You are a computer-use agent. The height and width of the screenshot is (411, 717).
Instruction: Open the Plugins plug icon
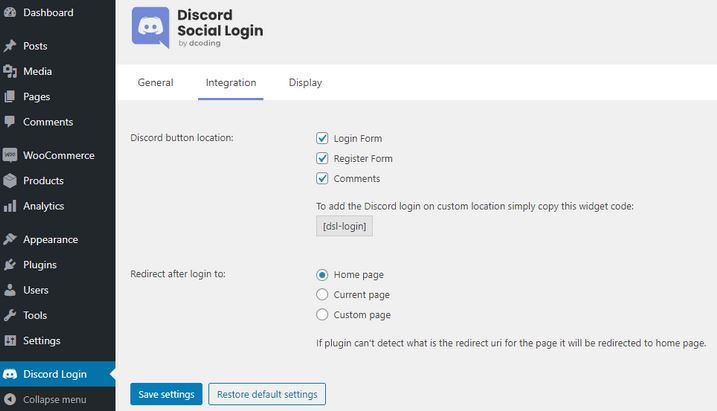[x=10, y=265]
